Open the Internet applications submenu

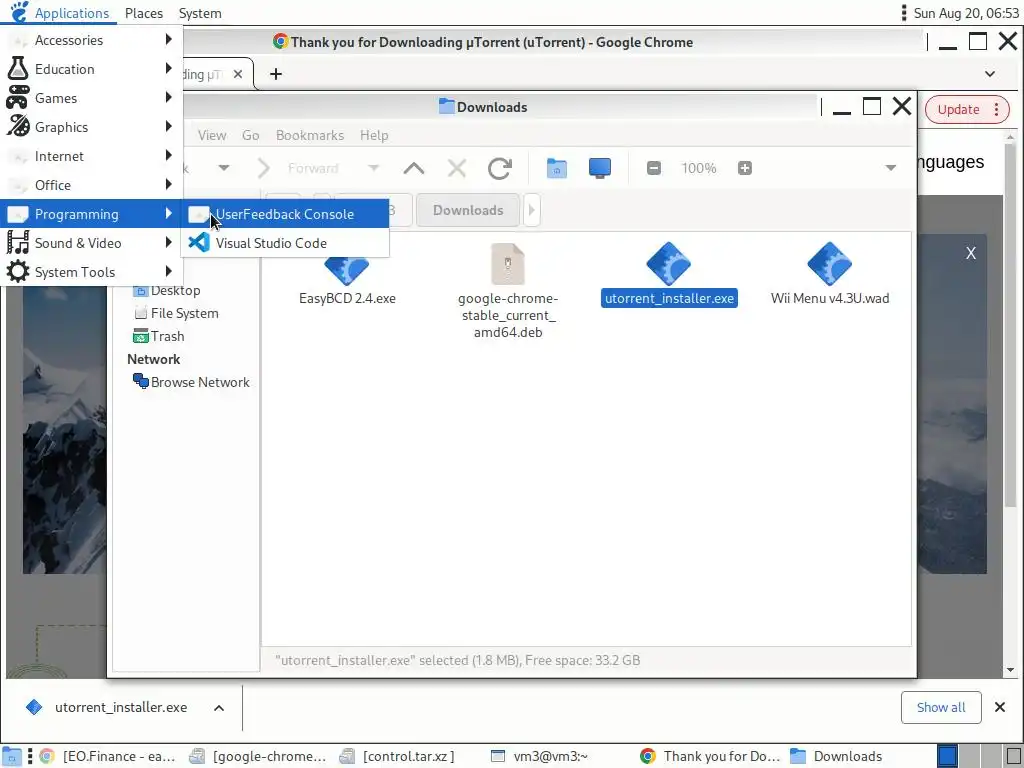[91, 156]
